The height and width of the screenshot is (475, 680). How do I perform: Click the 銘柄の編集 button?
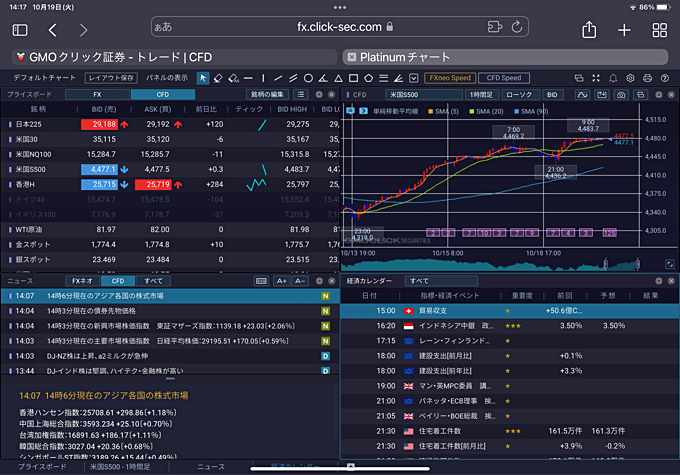coord(267,95)
